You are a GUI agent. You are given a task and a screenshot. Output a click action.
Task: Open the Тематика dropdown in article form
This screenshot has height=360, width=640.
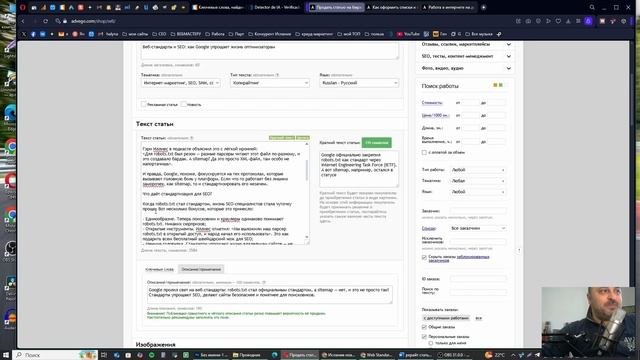[x=181, y=83]
